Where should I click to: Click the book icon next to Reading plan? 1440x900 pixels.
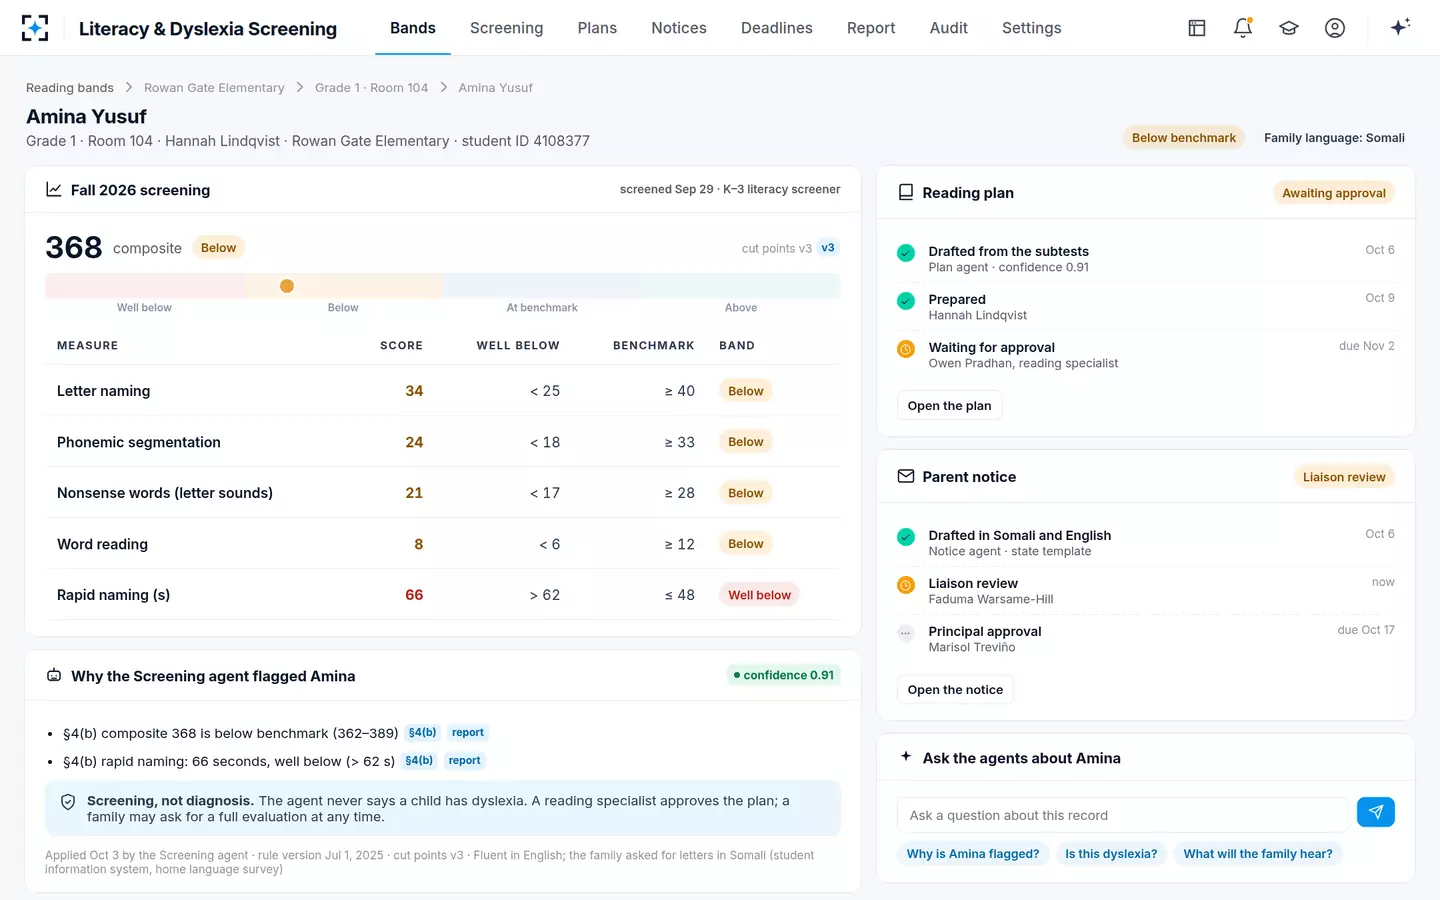click(x=906, y=192)
